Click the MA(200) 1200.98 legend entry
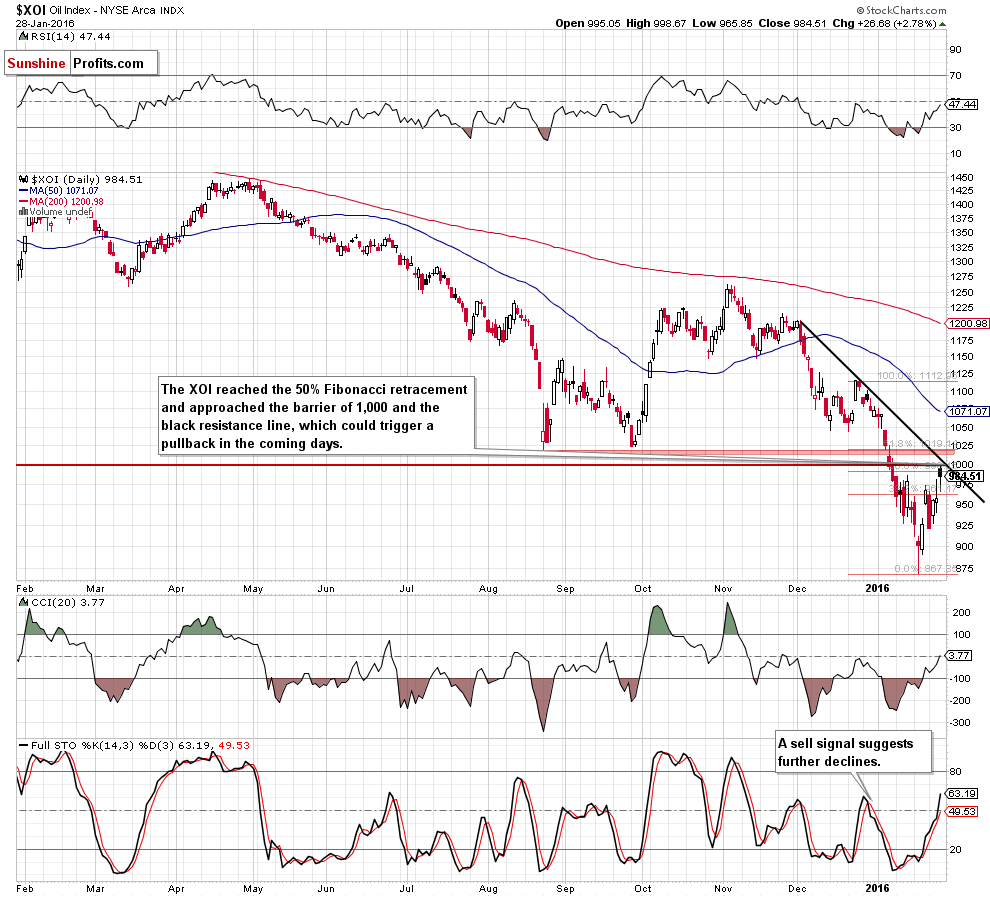This screenshot has height=897, width=990. click(62, 201)
